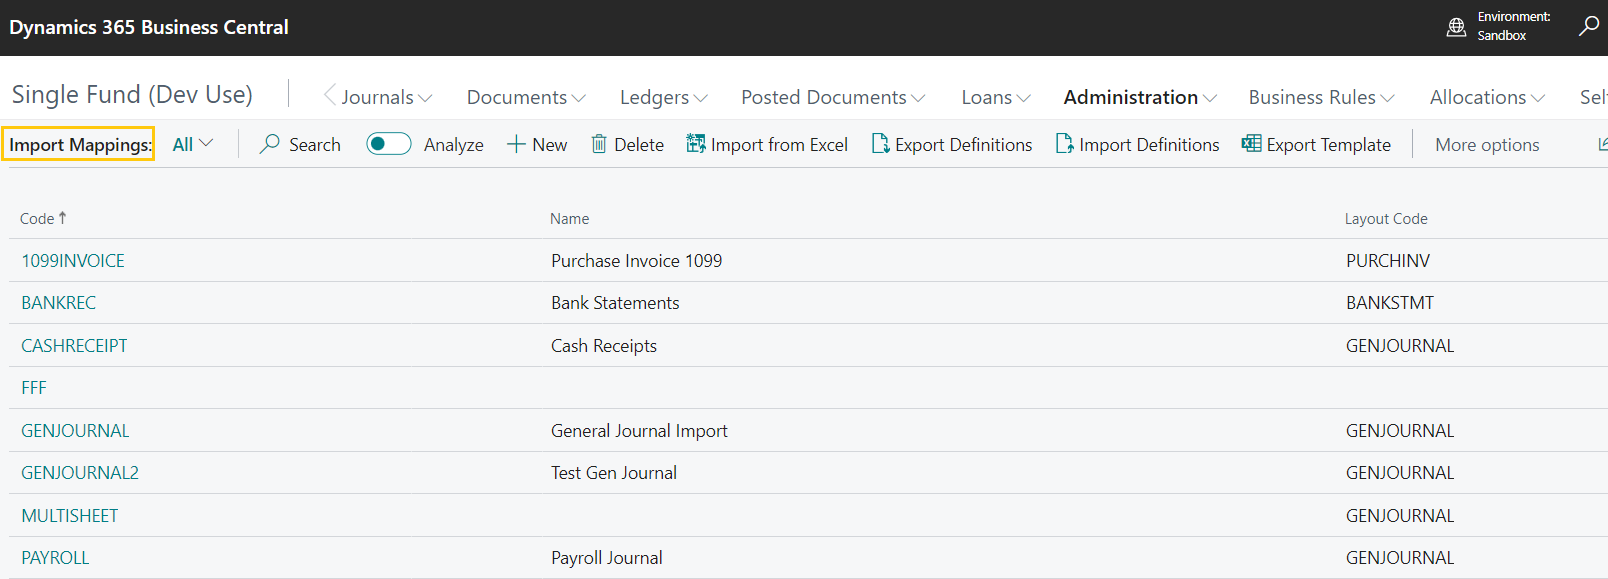Screen dimensions: 1608x579
Task: Click GENJOURNAL layout code in MULTISHEET row
Action: coord(1400,515)
